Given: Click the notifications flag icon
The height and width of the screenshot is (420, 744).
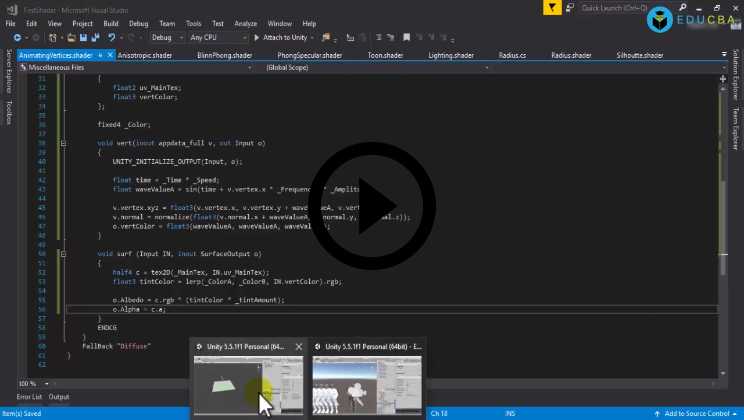Looking at the screenshot, I should point(551,8).
